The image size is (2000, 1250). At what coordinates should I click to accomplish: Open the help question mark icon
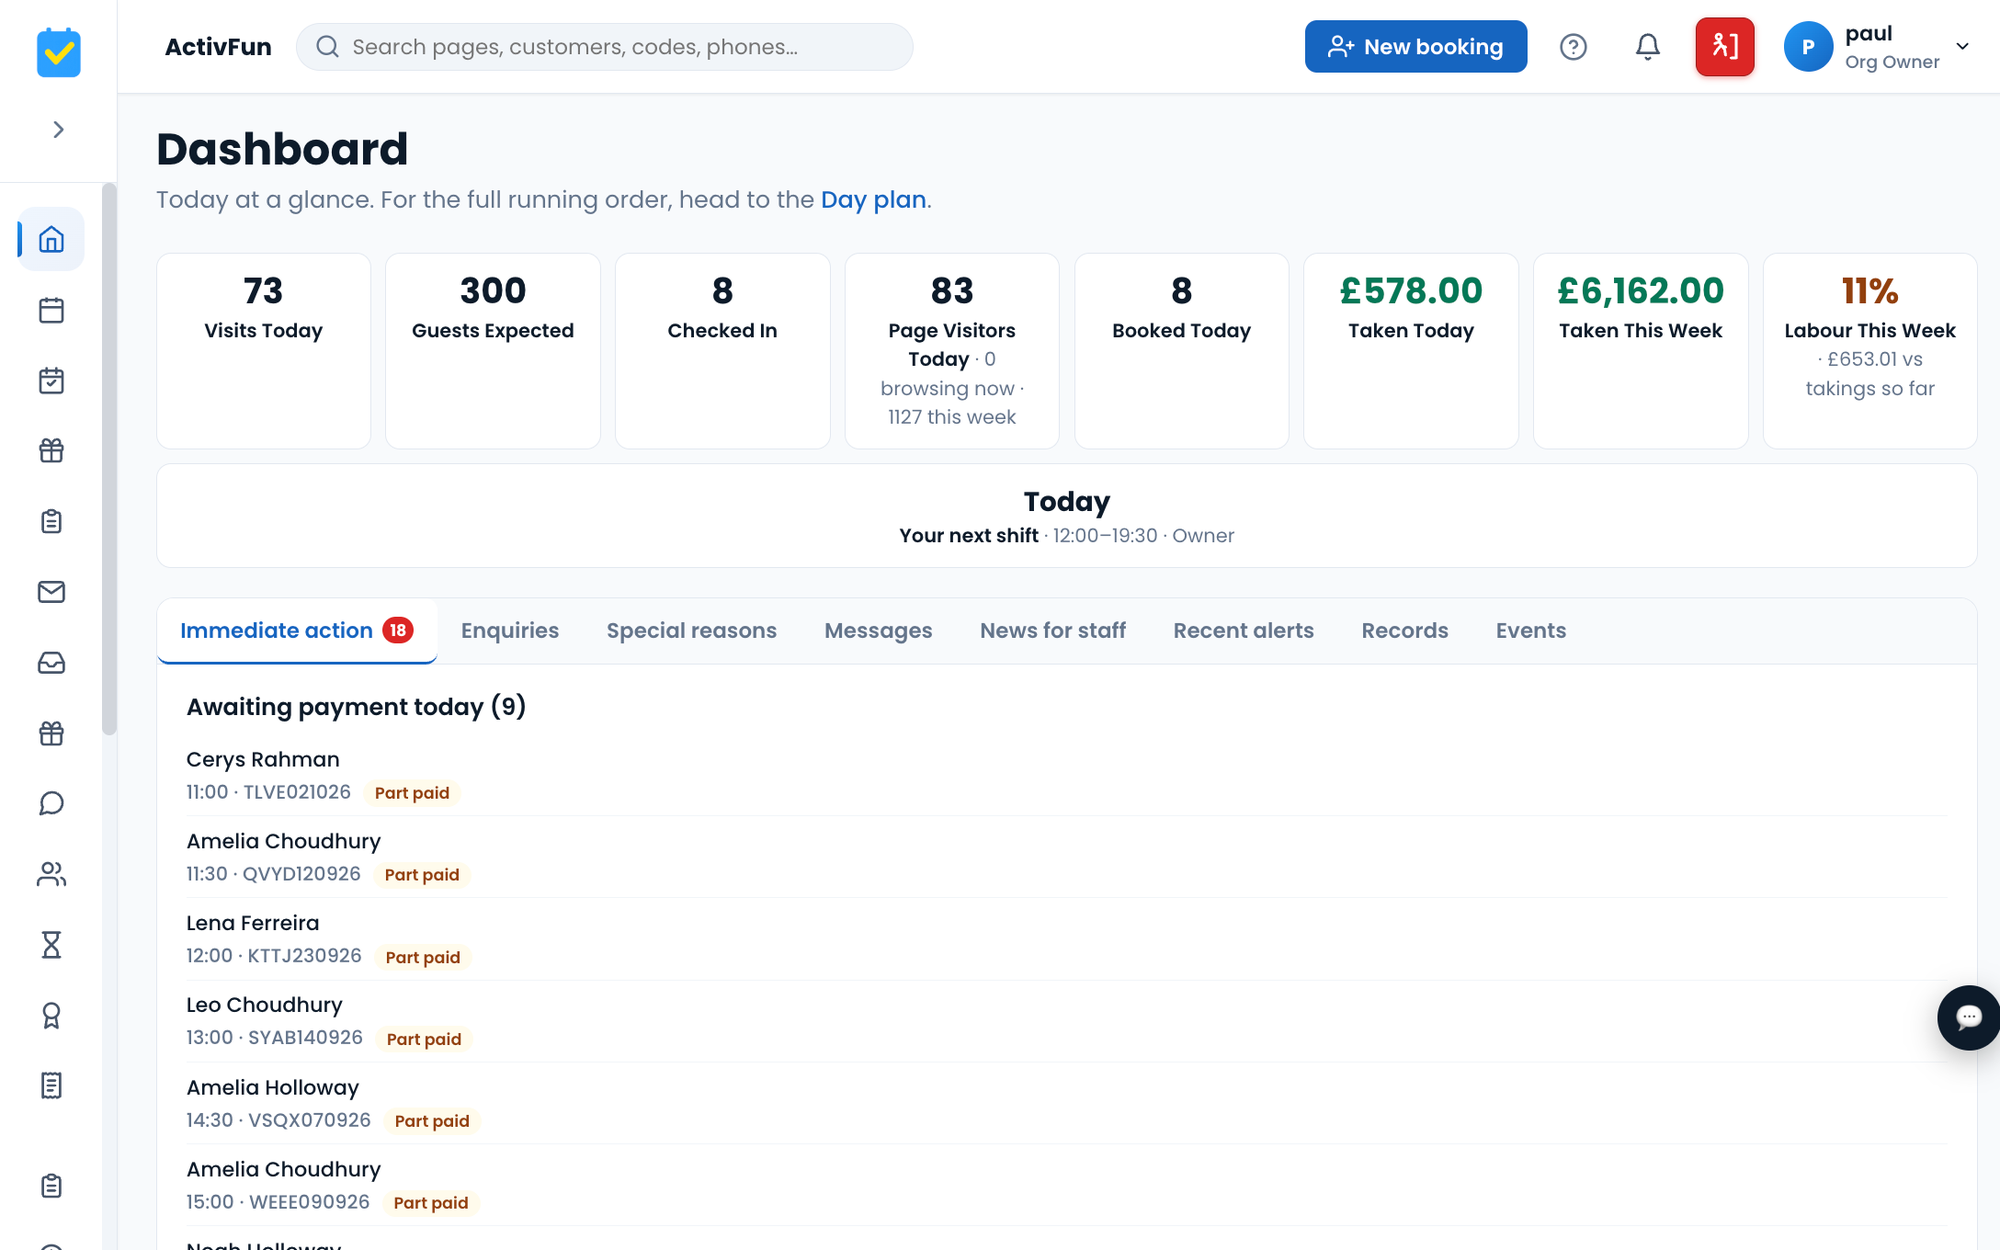coord(1573,47)
